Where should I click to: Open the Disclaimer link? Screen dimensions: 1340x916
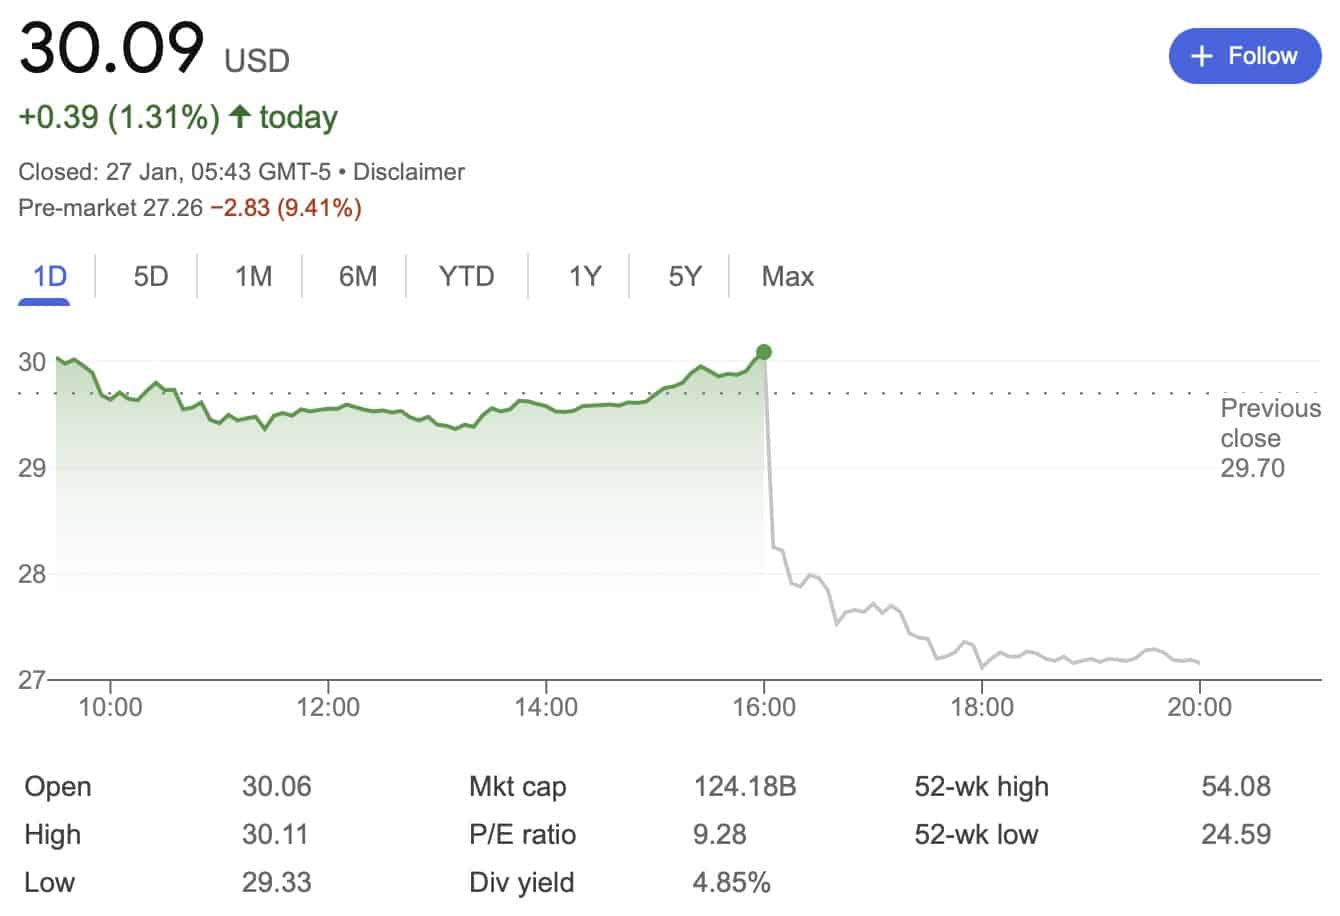[409, 172]
